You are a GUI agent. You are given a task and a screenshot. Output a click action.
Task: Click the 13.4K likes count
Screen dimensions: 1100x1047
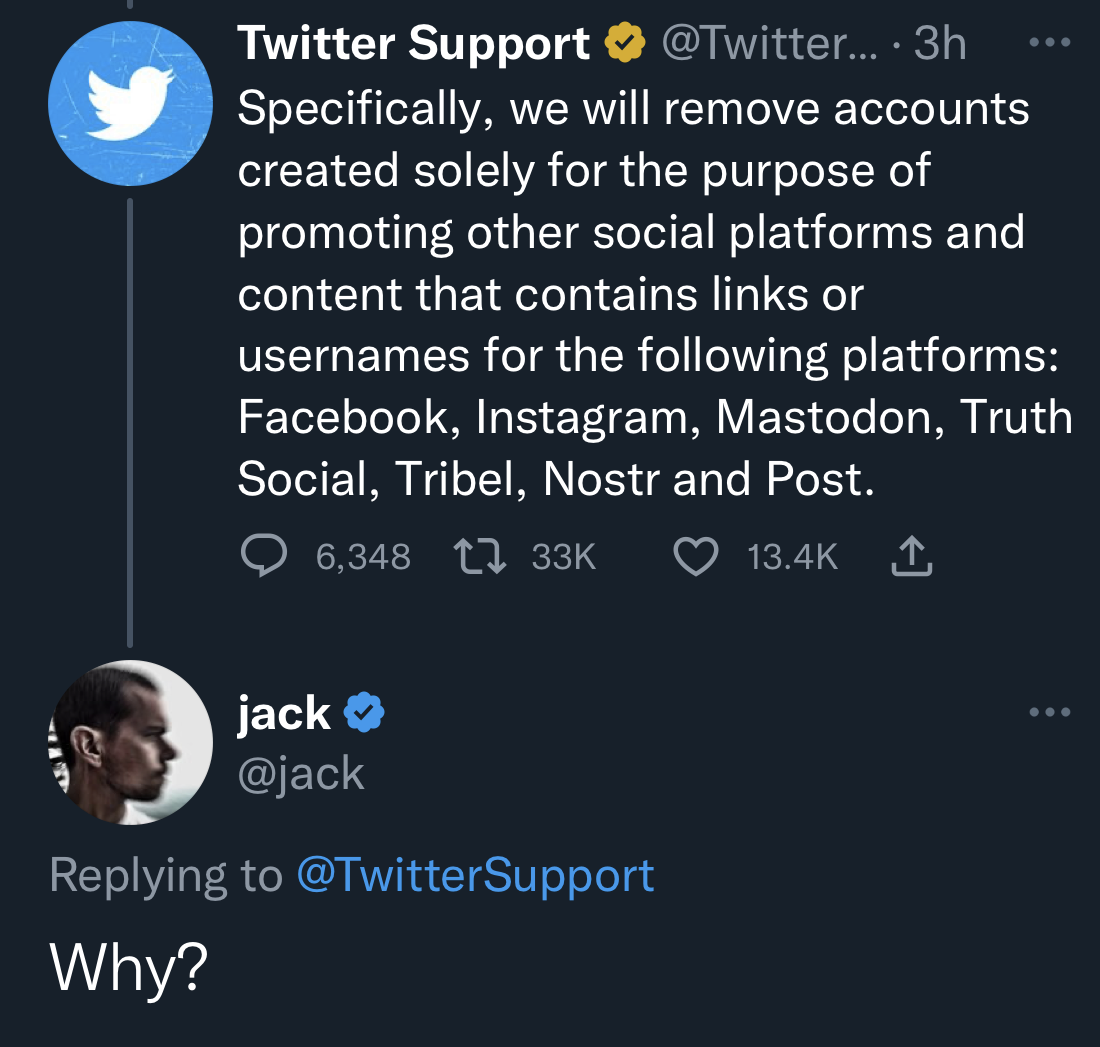coord(792,557)
